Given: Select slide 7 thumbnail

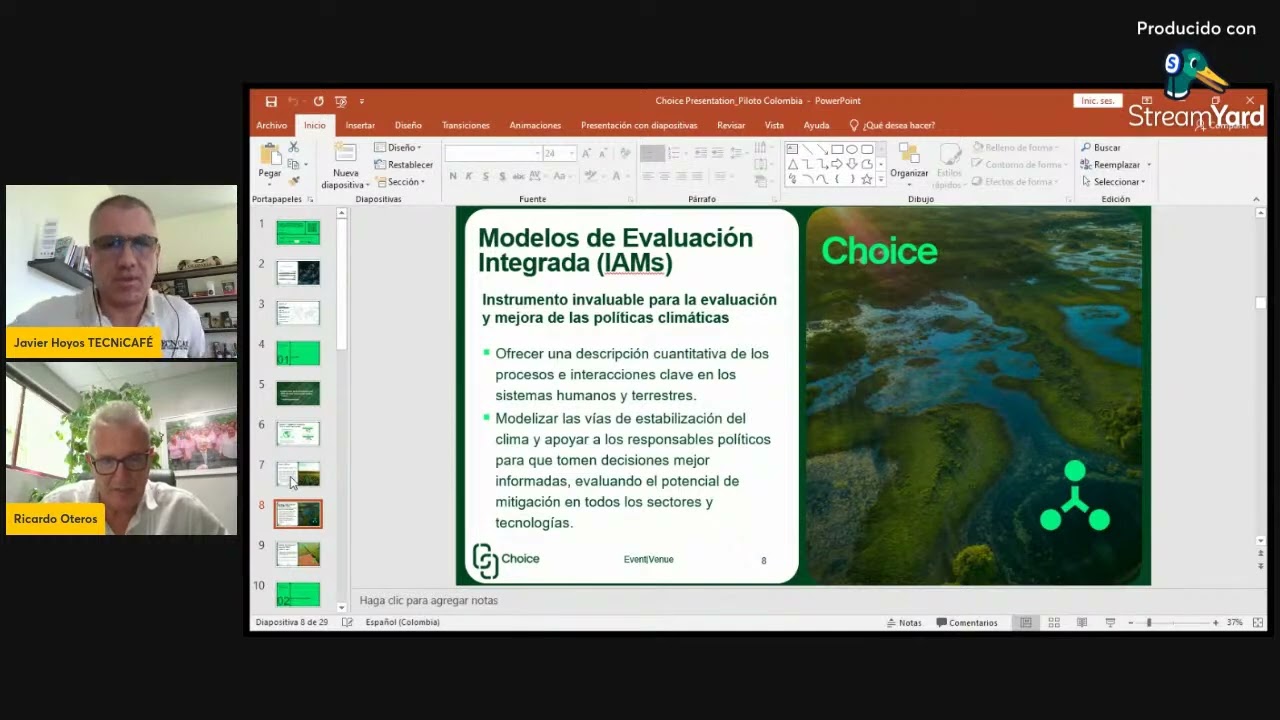Looking at the screenshot, I should coord(298,473).
